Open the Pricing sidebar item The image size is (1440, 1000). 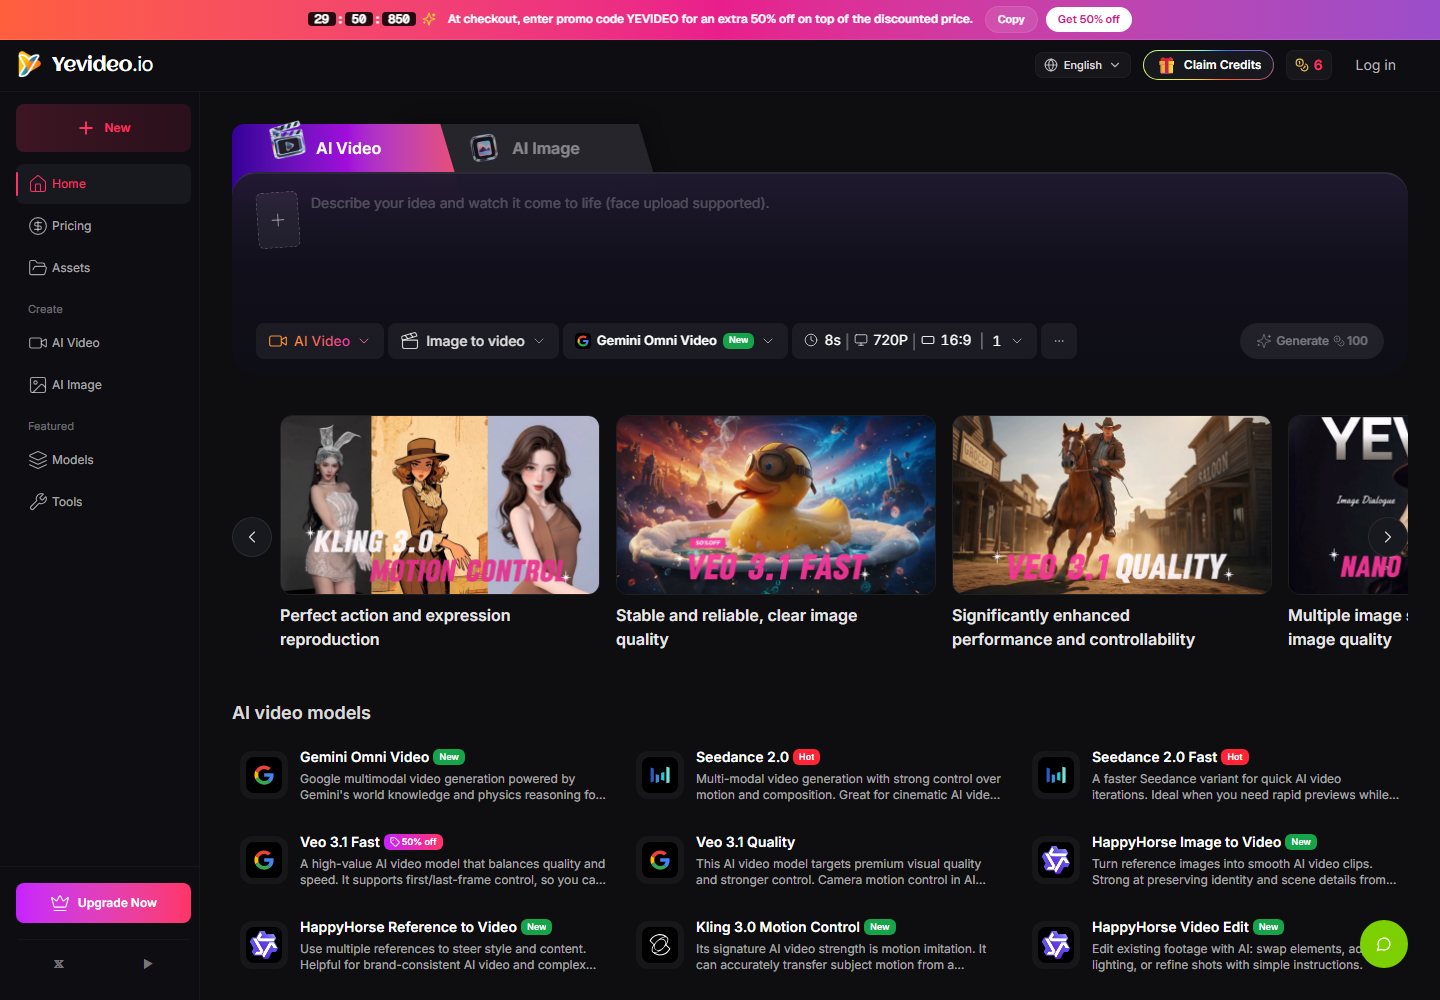(x=103, y=226)
